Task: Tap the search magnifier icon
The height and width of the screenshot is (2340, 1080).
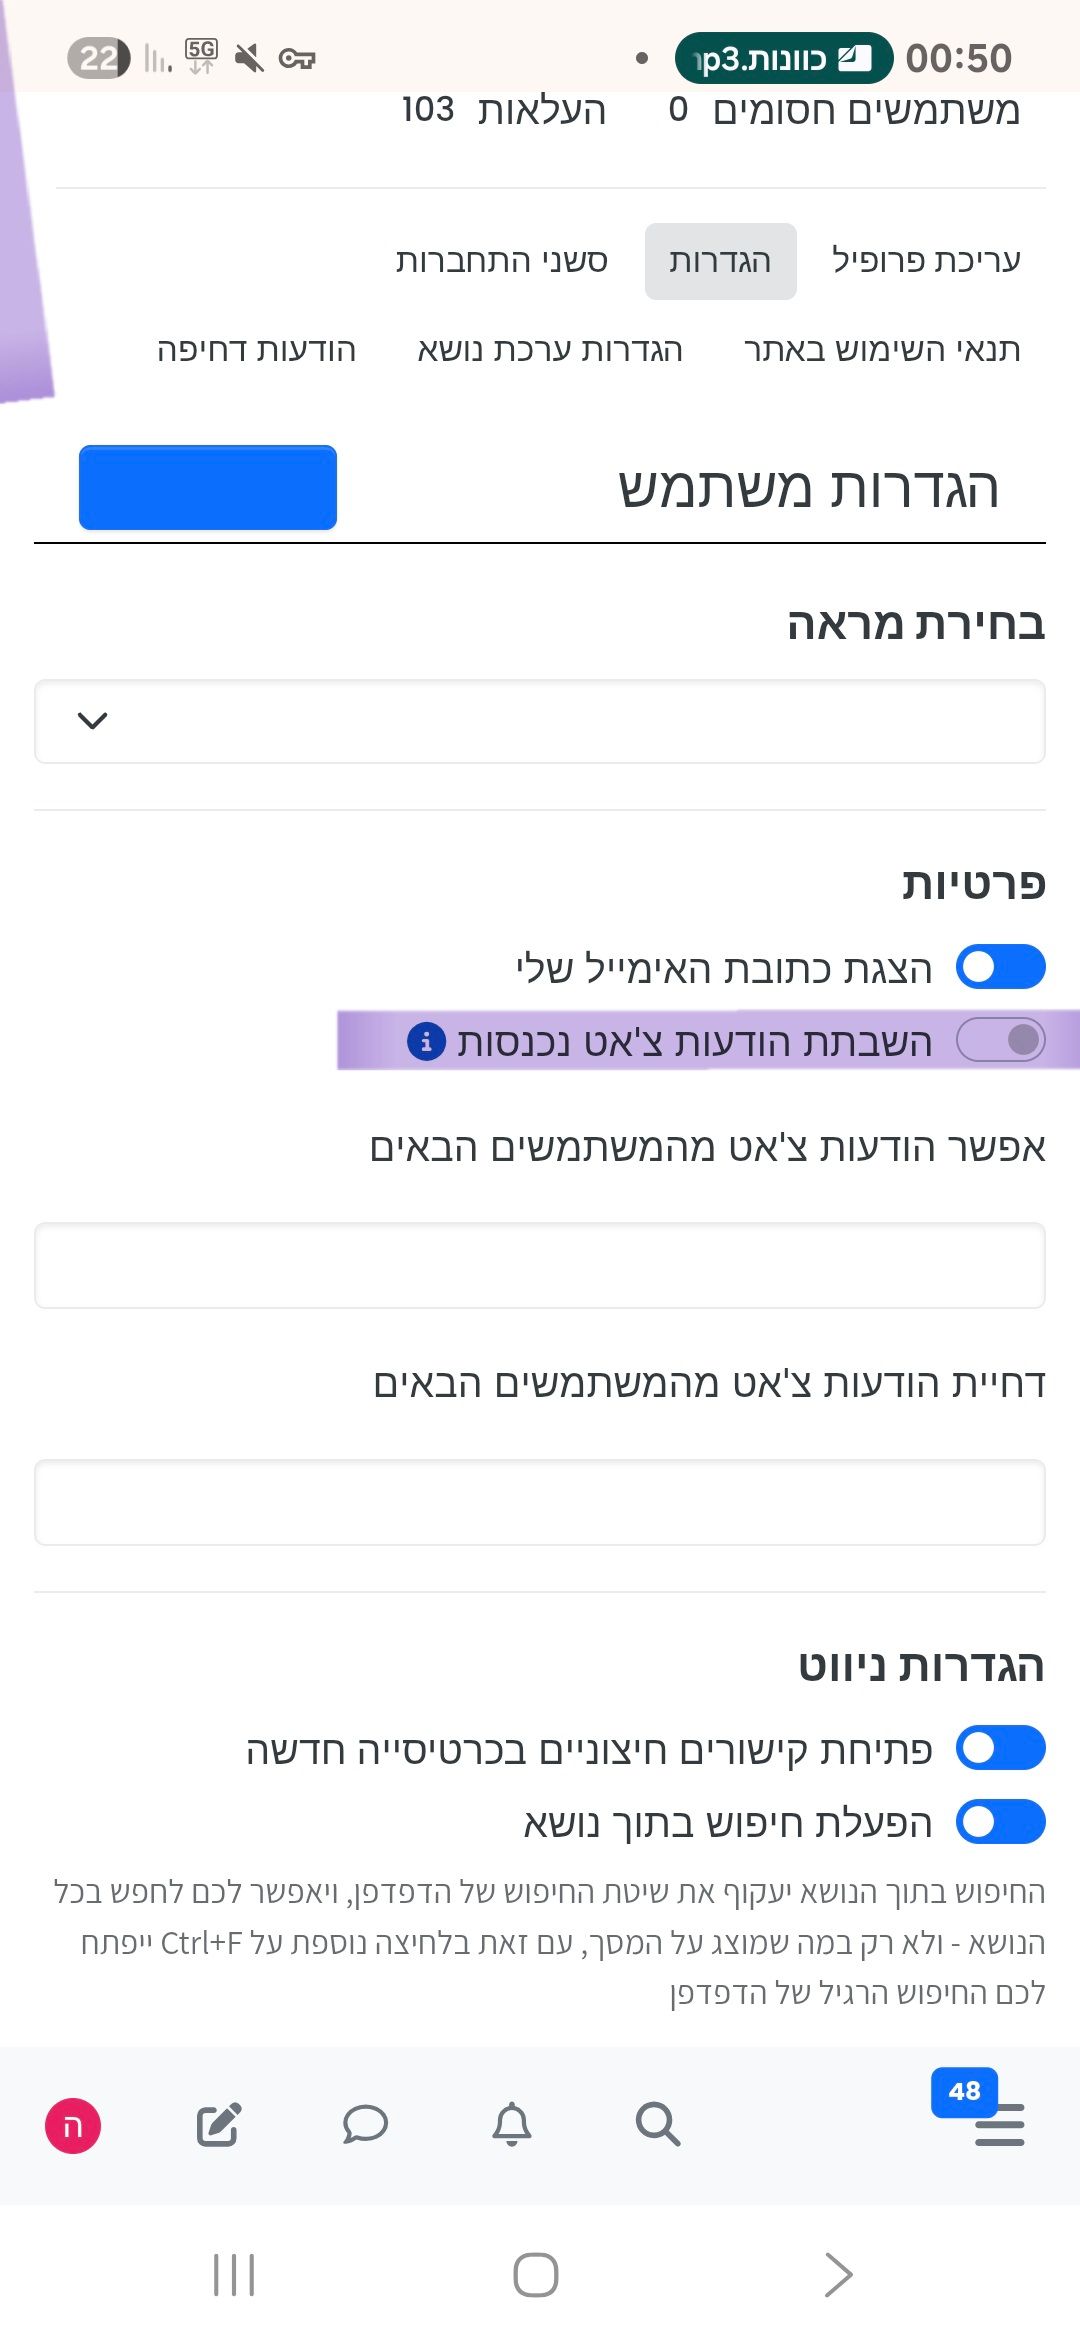Action: tap(657, 2123)
